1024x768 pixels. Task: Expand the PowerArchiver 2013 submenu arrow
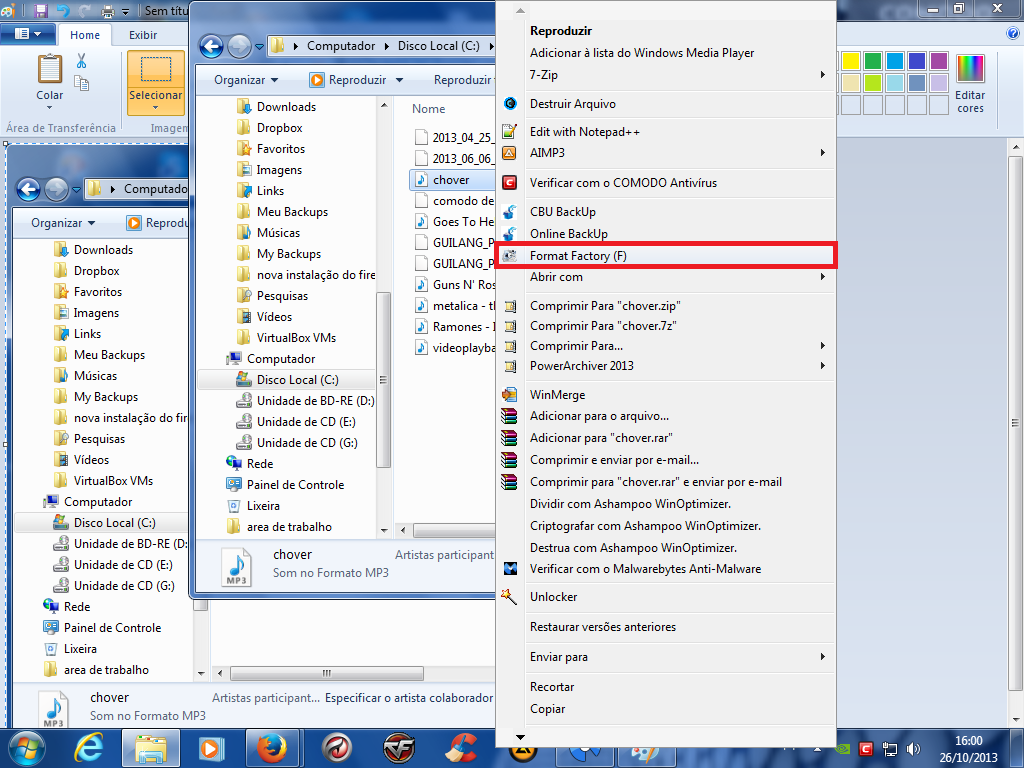pyautogui.click(x=822, y=366)
